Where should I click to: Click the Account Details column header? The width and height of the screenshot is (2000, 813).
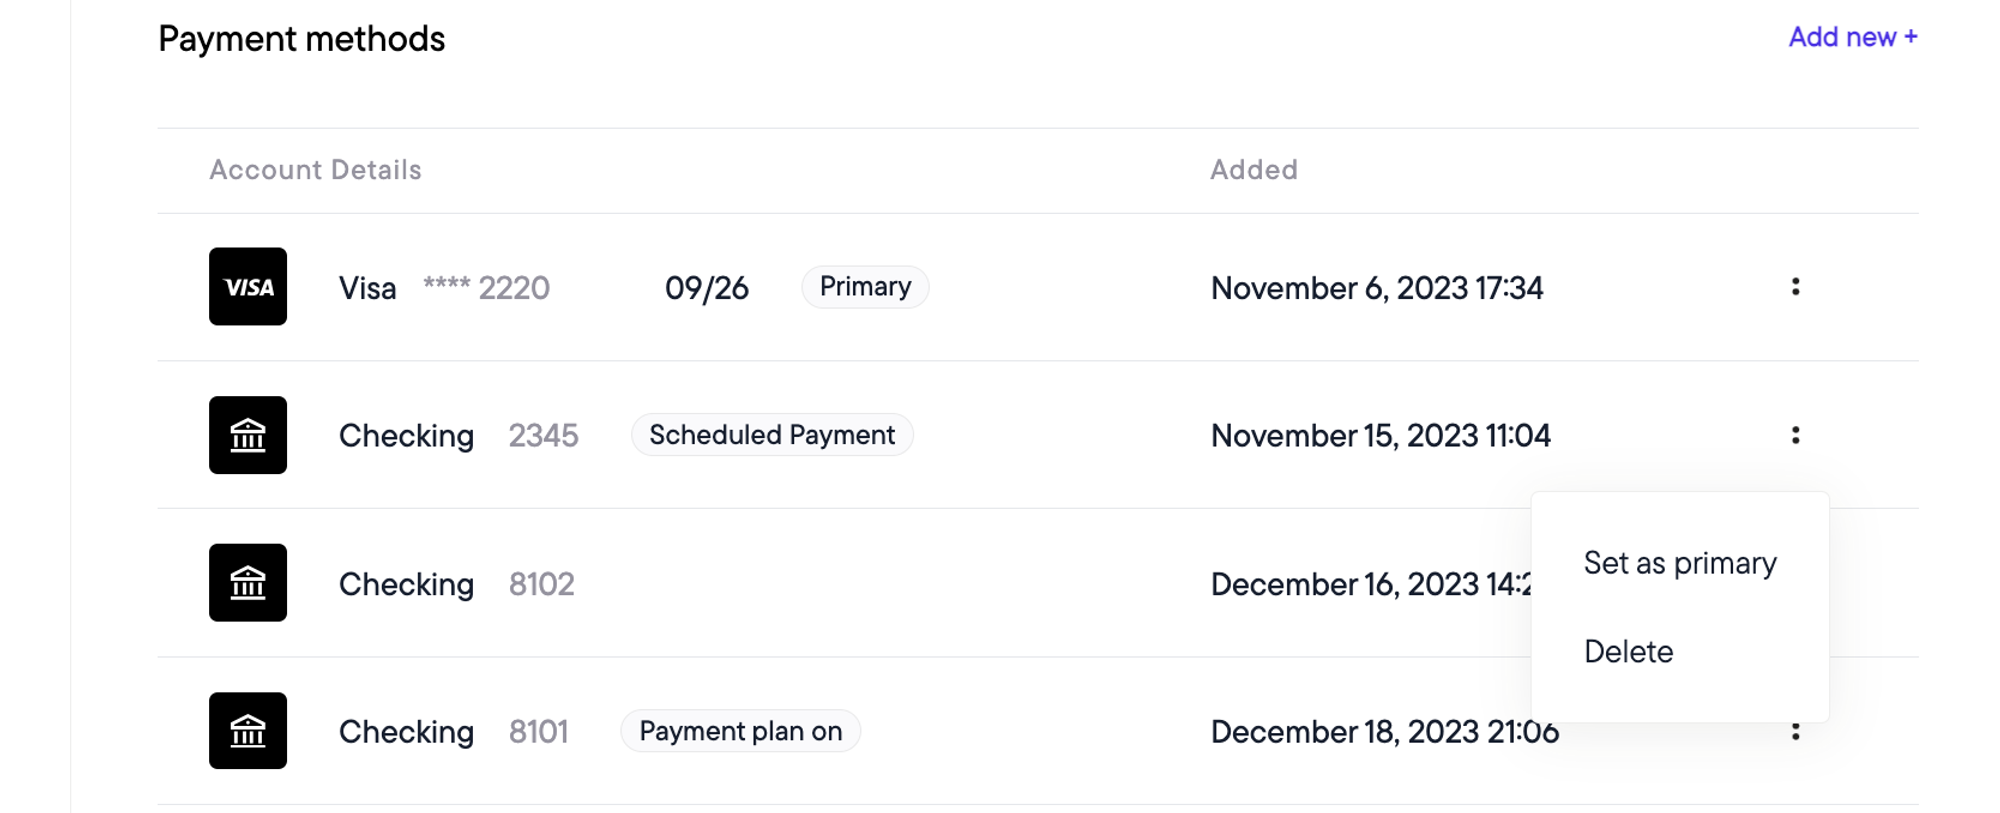click(x=315, y=170)
